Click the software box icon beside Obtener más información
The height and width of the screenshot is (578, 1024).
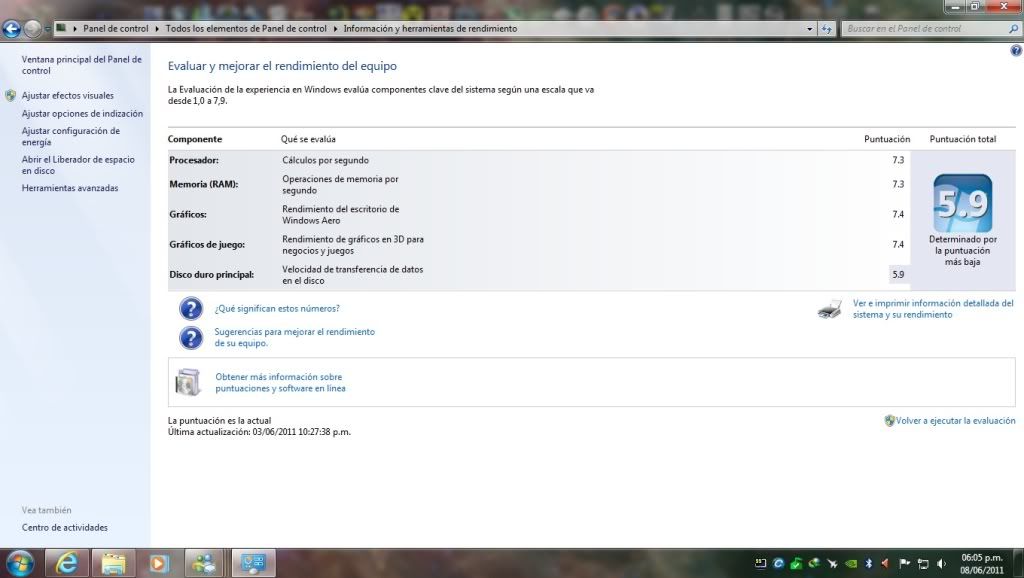188,382
